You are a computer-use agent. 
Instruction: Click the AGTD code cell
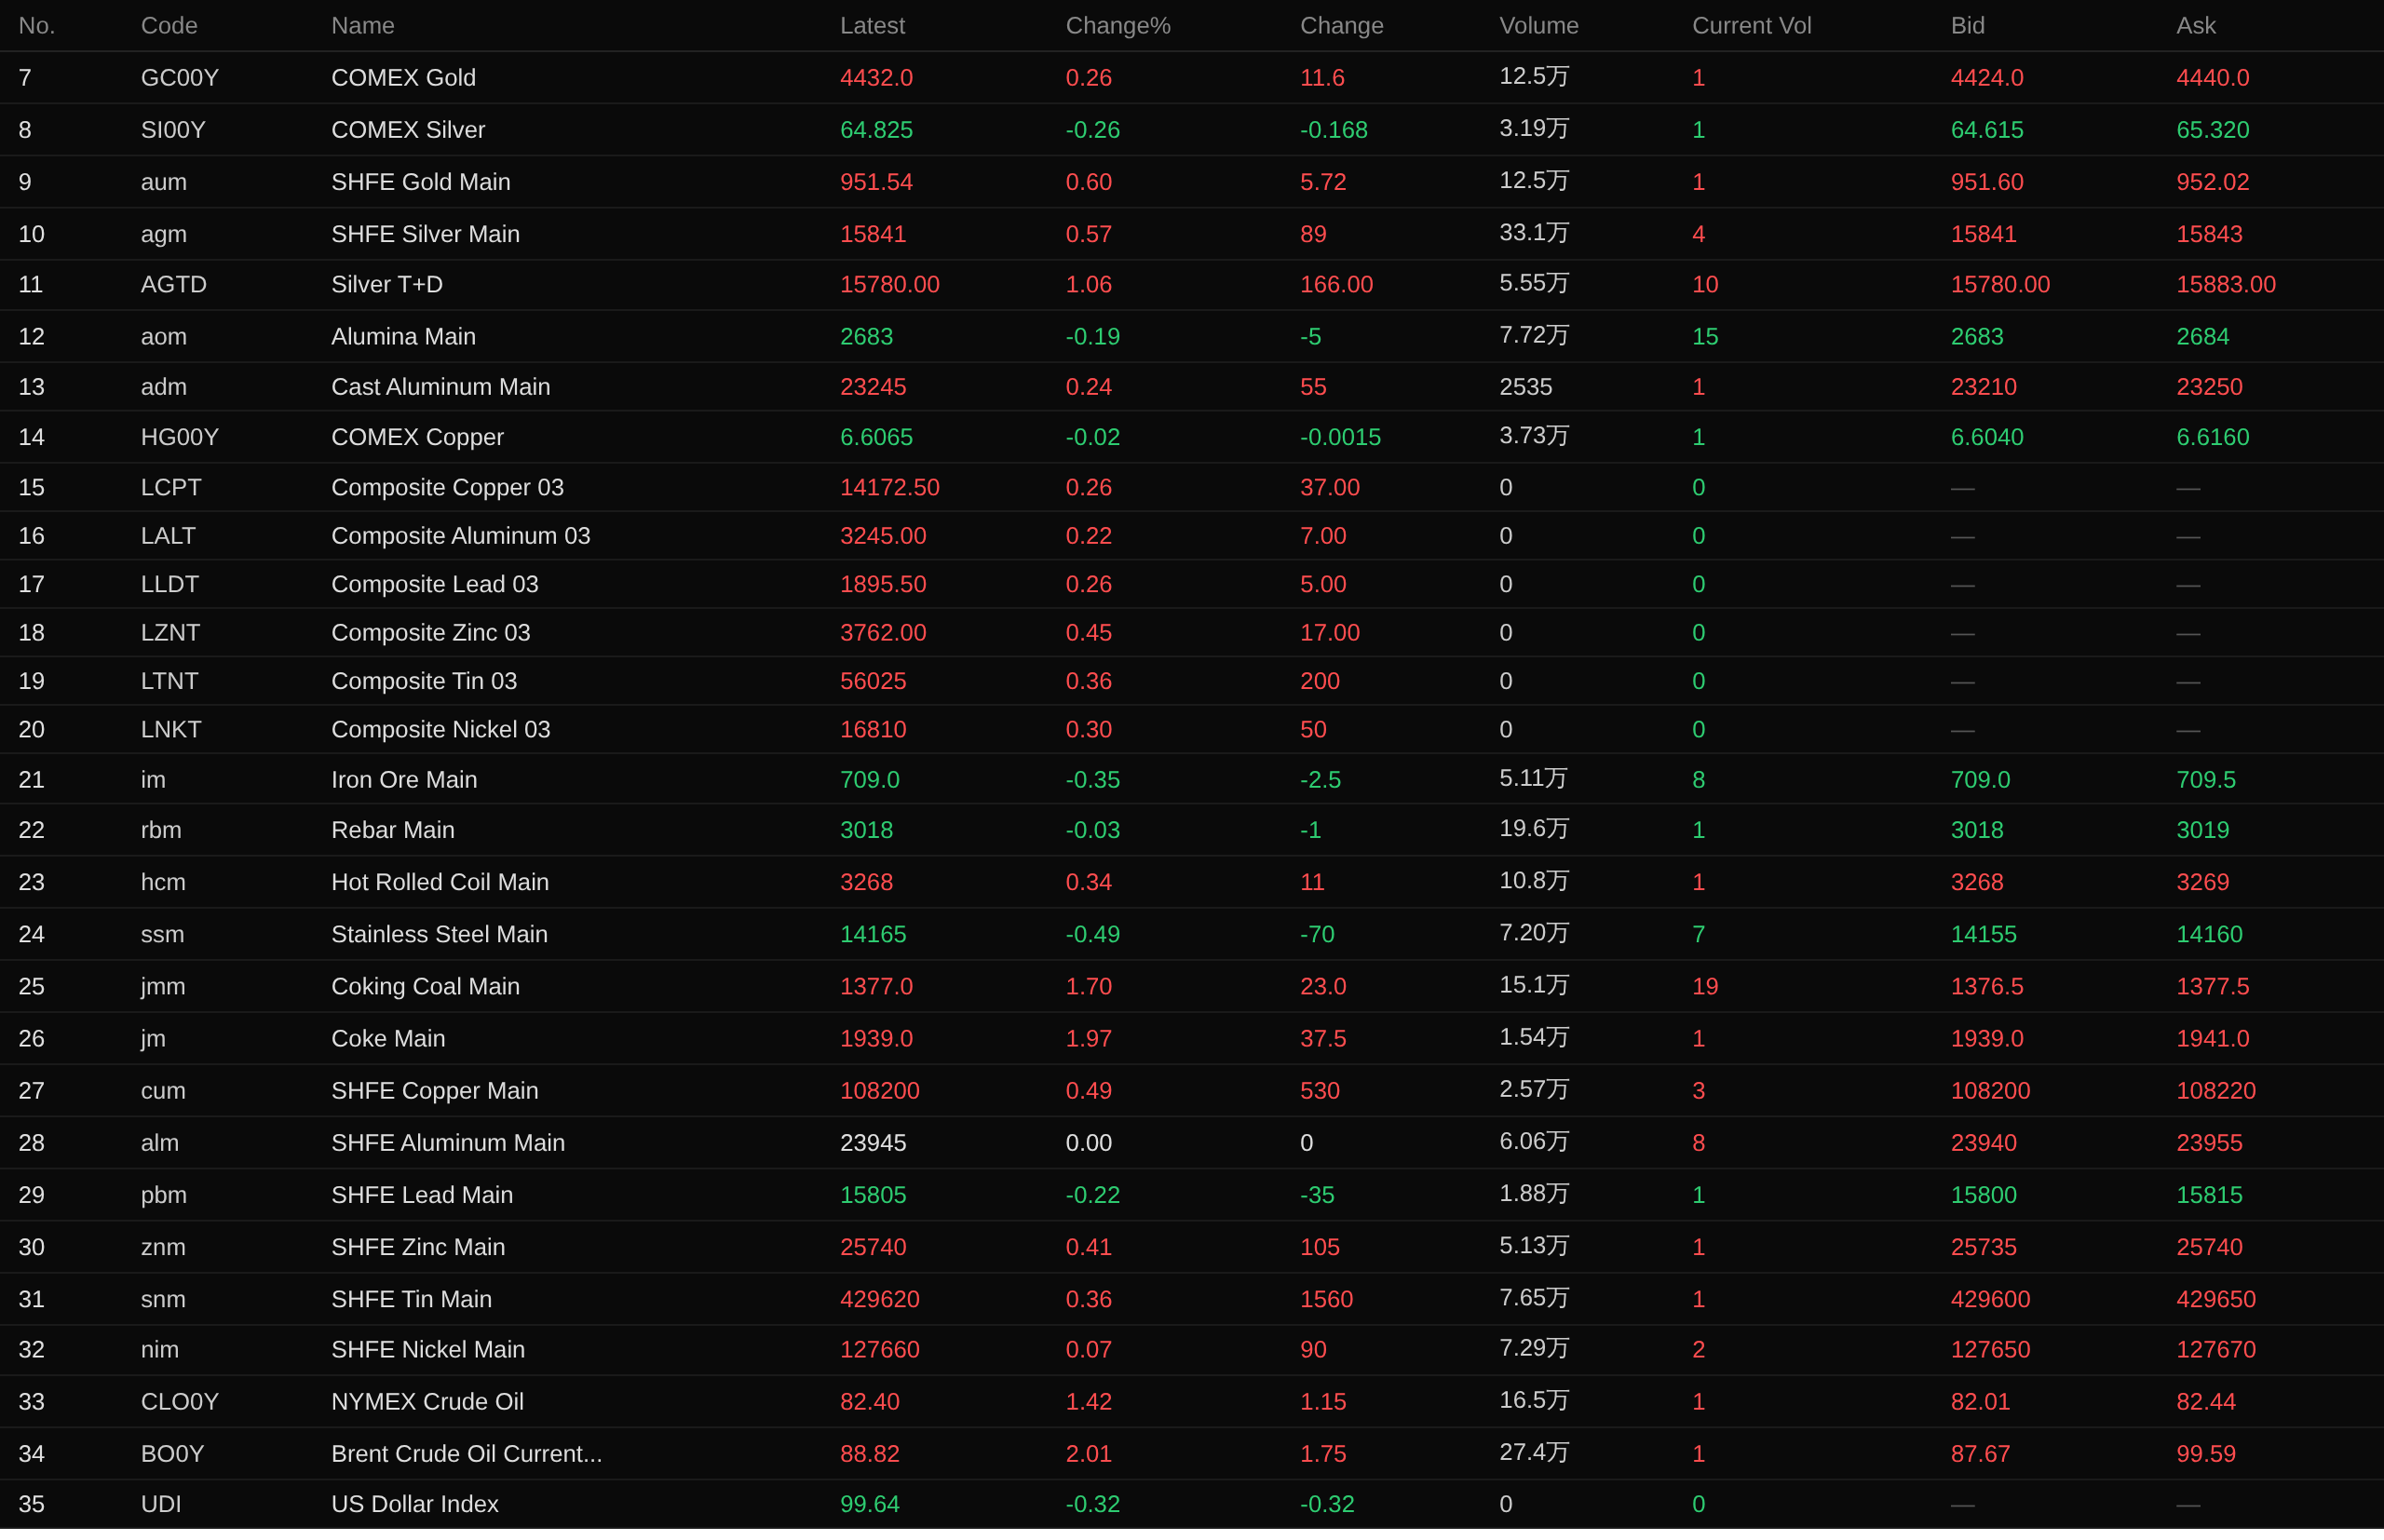click(174, 285)
